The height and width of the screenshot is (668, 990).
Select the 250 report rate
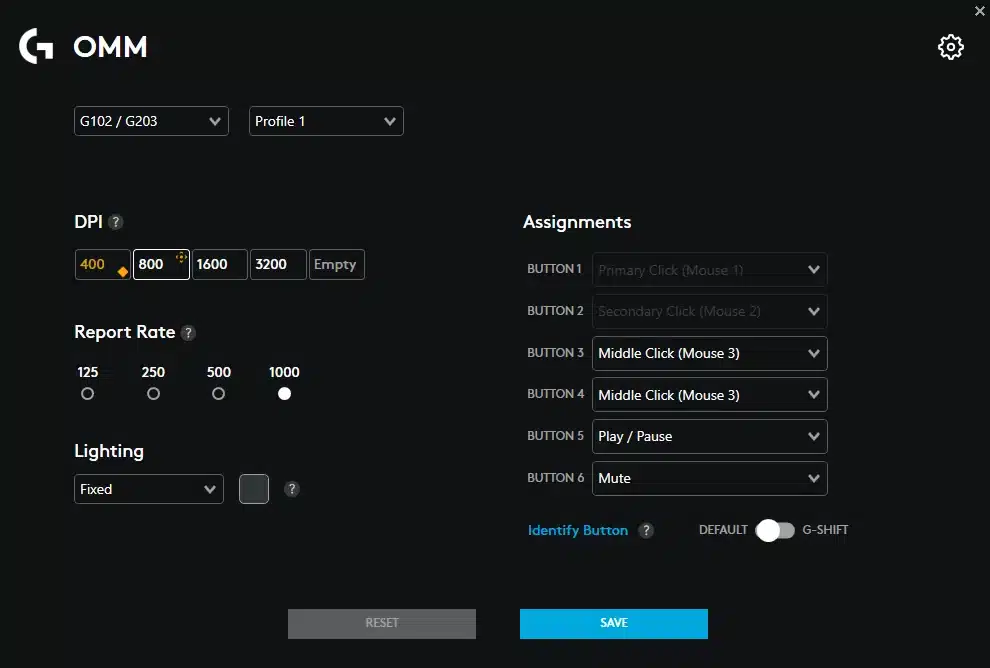pos(153,393)
